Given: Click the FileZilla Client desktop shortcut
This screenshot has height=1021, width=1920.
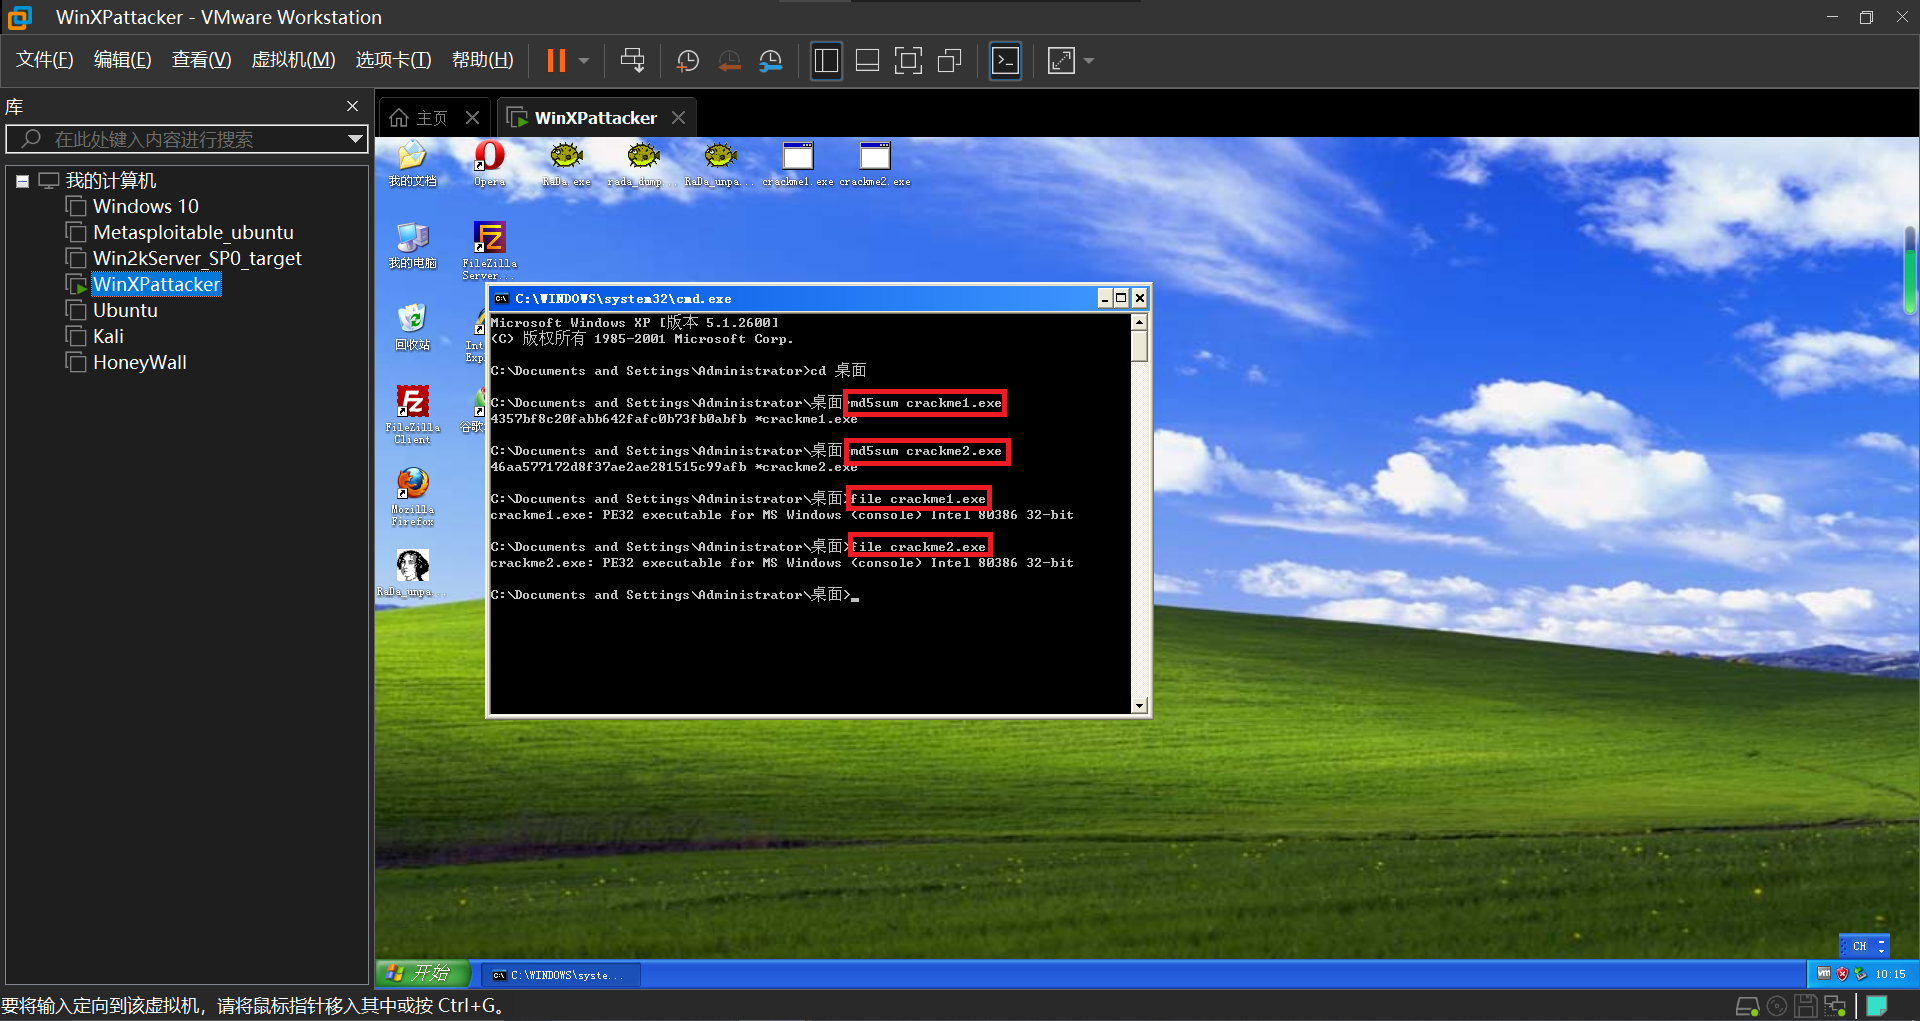Looking at the screenshot, I should click(x=412, y=414).
